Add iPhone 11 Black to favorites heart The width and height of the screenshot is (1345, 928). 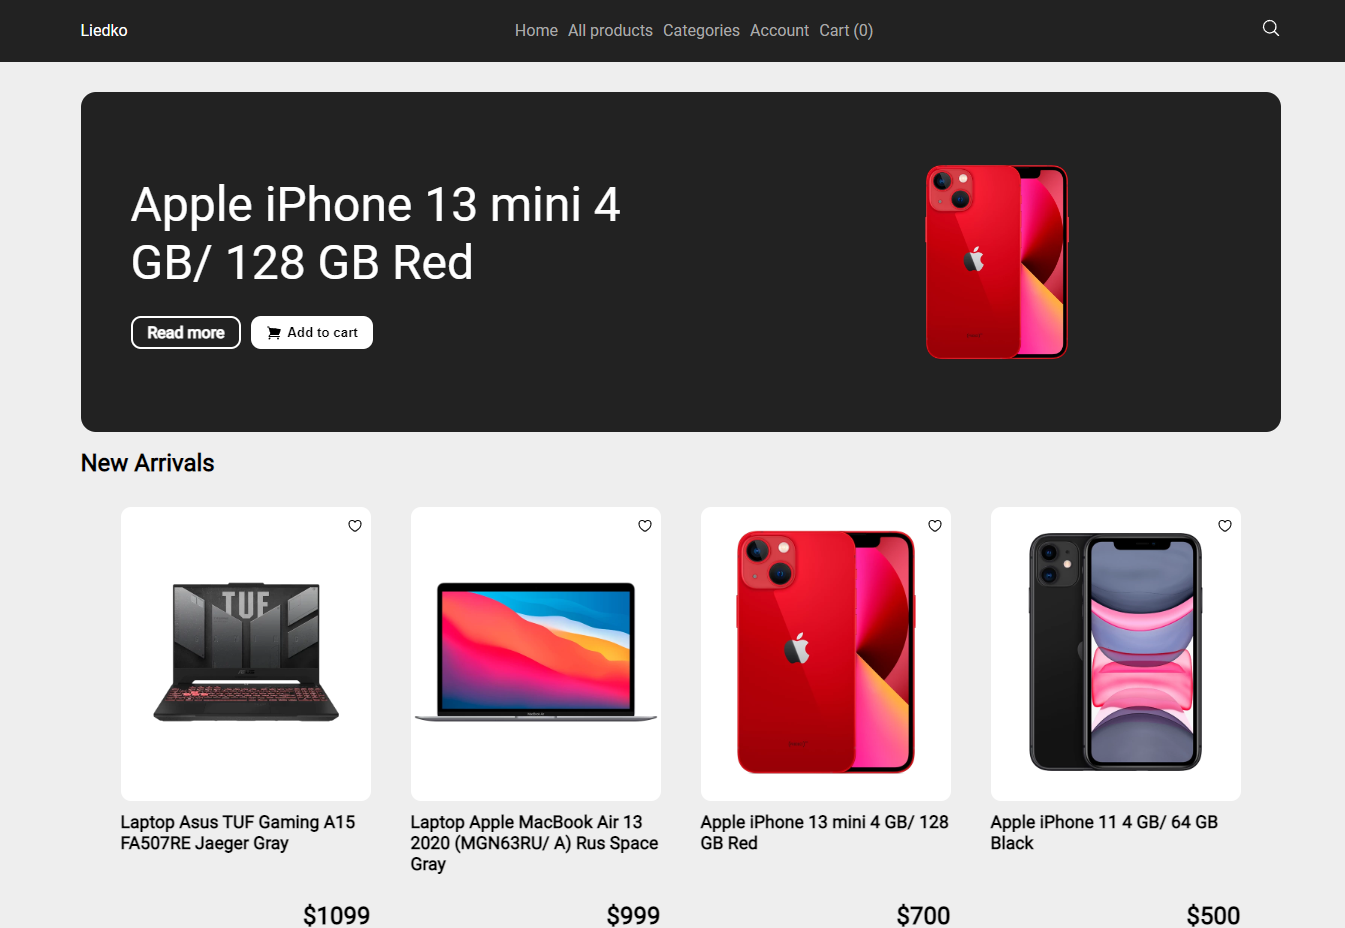point(1224,526)
